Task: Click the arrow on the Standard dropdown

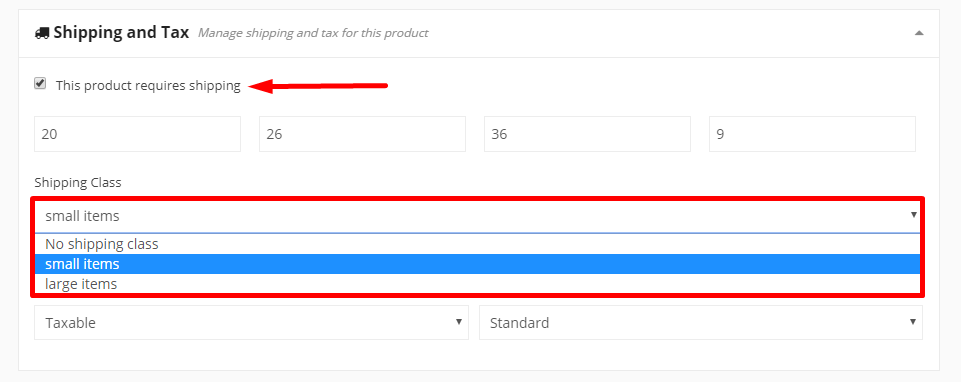Action: click(x=913, y=322)
